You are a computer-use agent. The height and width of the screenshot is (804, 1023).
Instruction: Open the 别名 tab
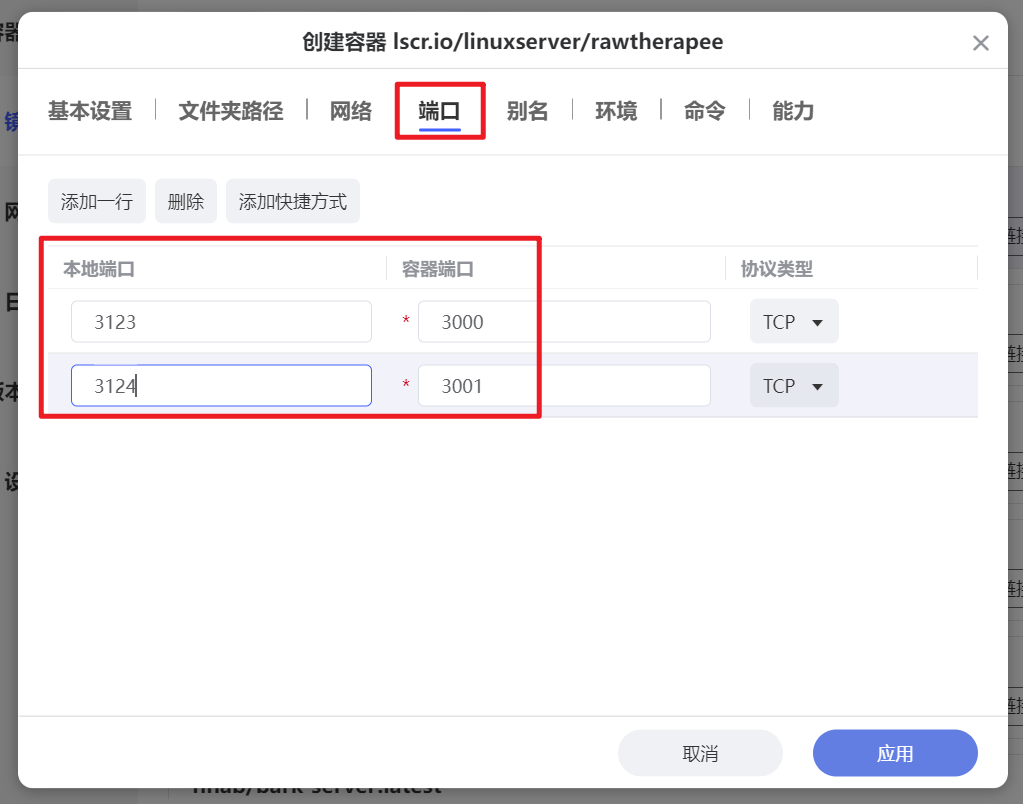(x=527, y=111)
